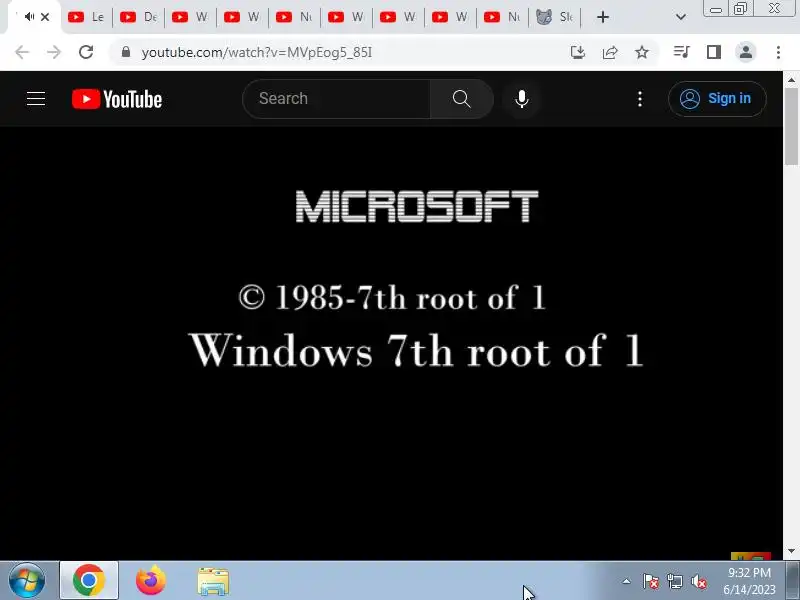Screen dimensions: 800x600
Task: Click the page scrollbar up arrow
Action: tap(791, 80)
